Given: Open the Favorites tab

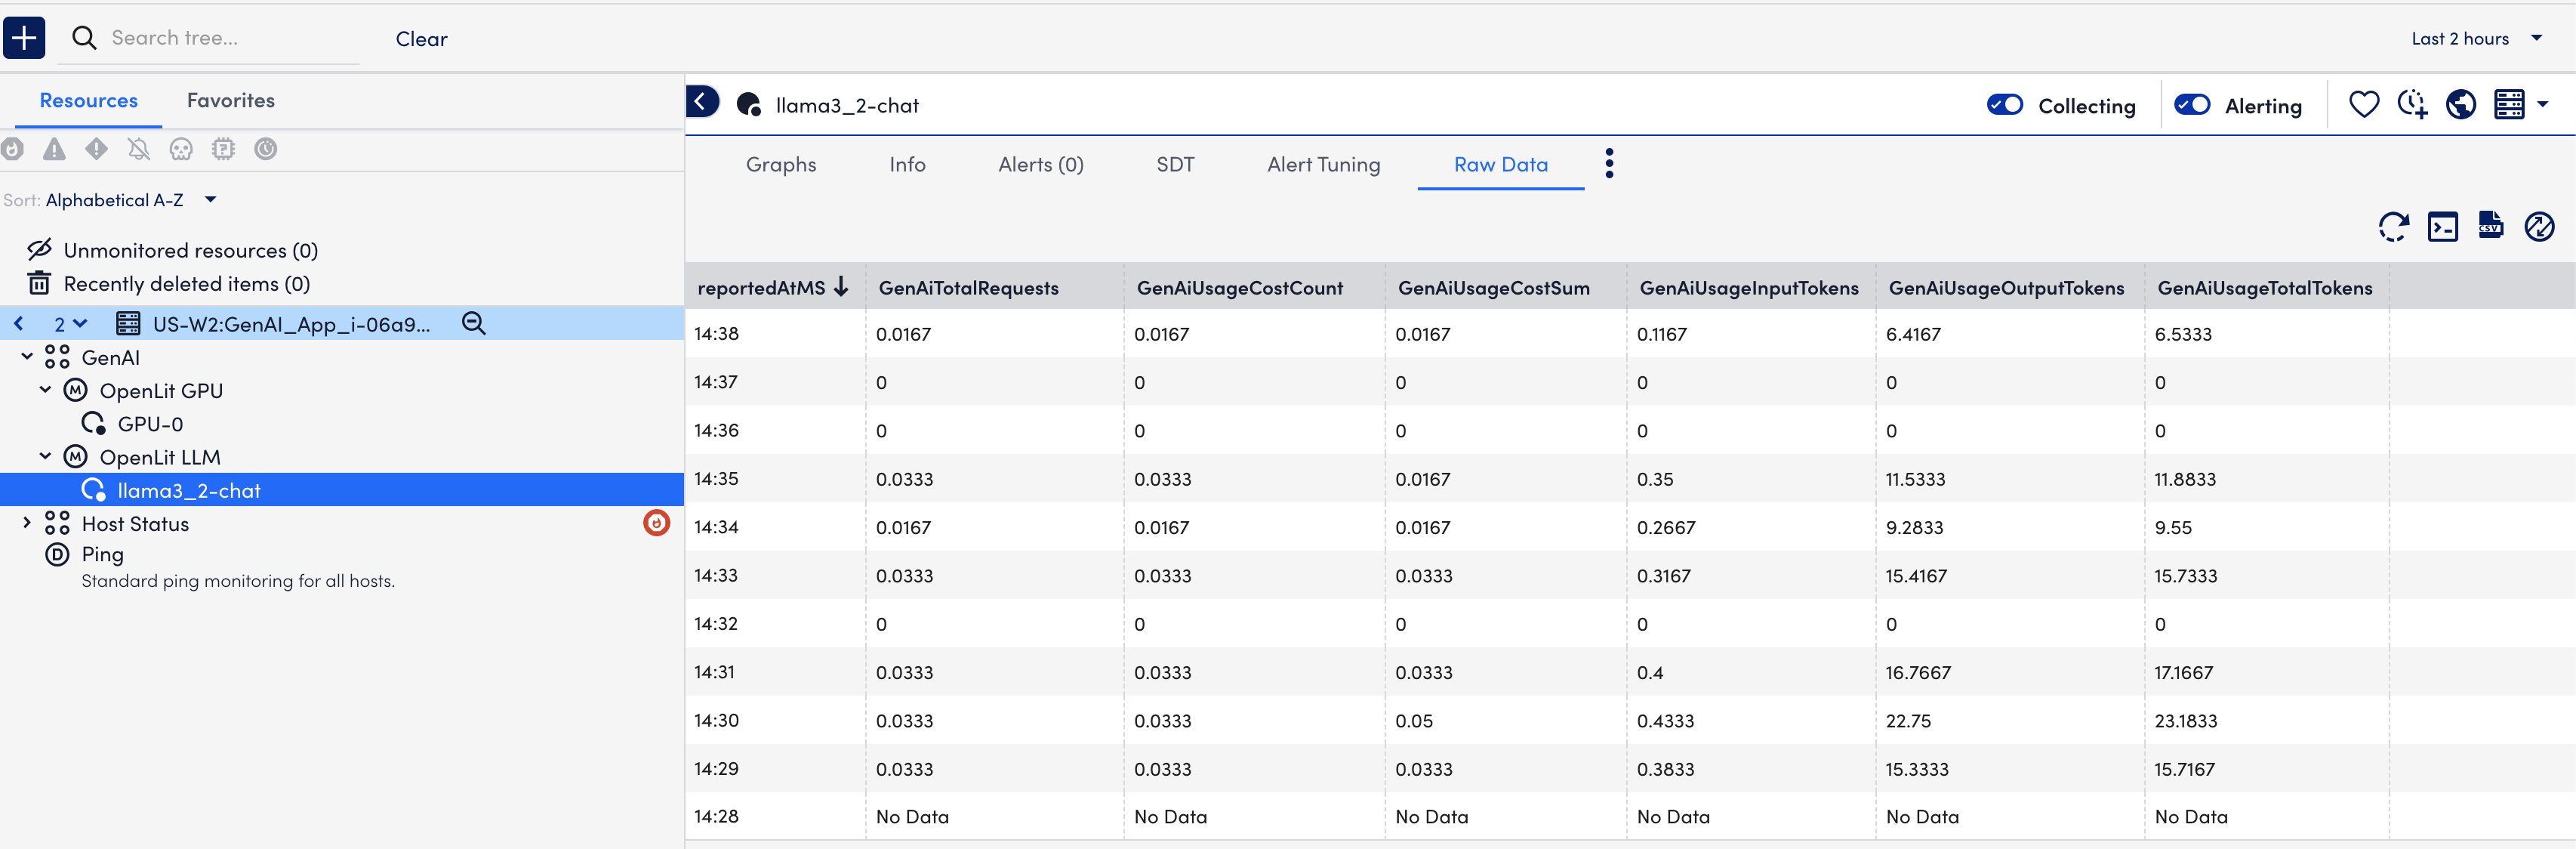Looking at the screenshot, I should pos(230,101).
